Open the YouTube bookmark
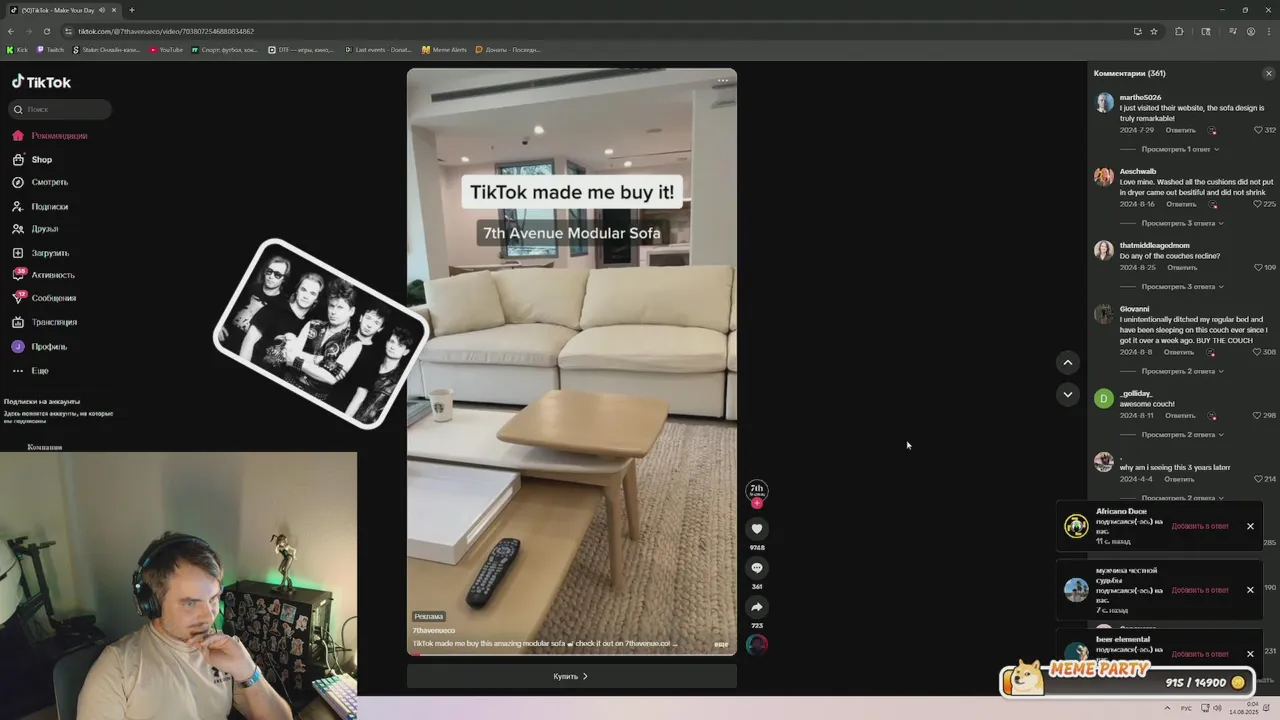This screenshot has width=1280, height=720. coord(166,49)
